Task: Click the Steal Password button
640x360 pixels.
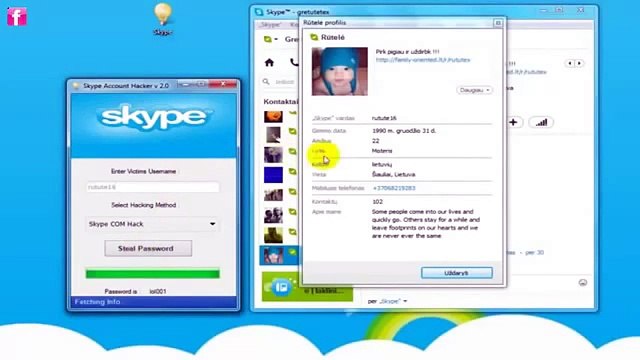Action: [148, 248]
